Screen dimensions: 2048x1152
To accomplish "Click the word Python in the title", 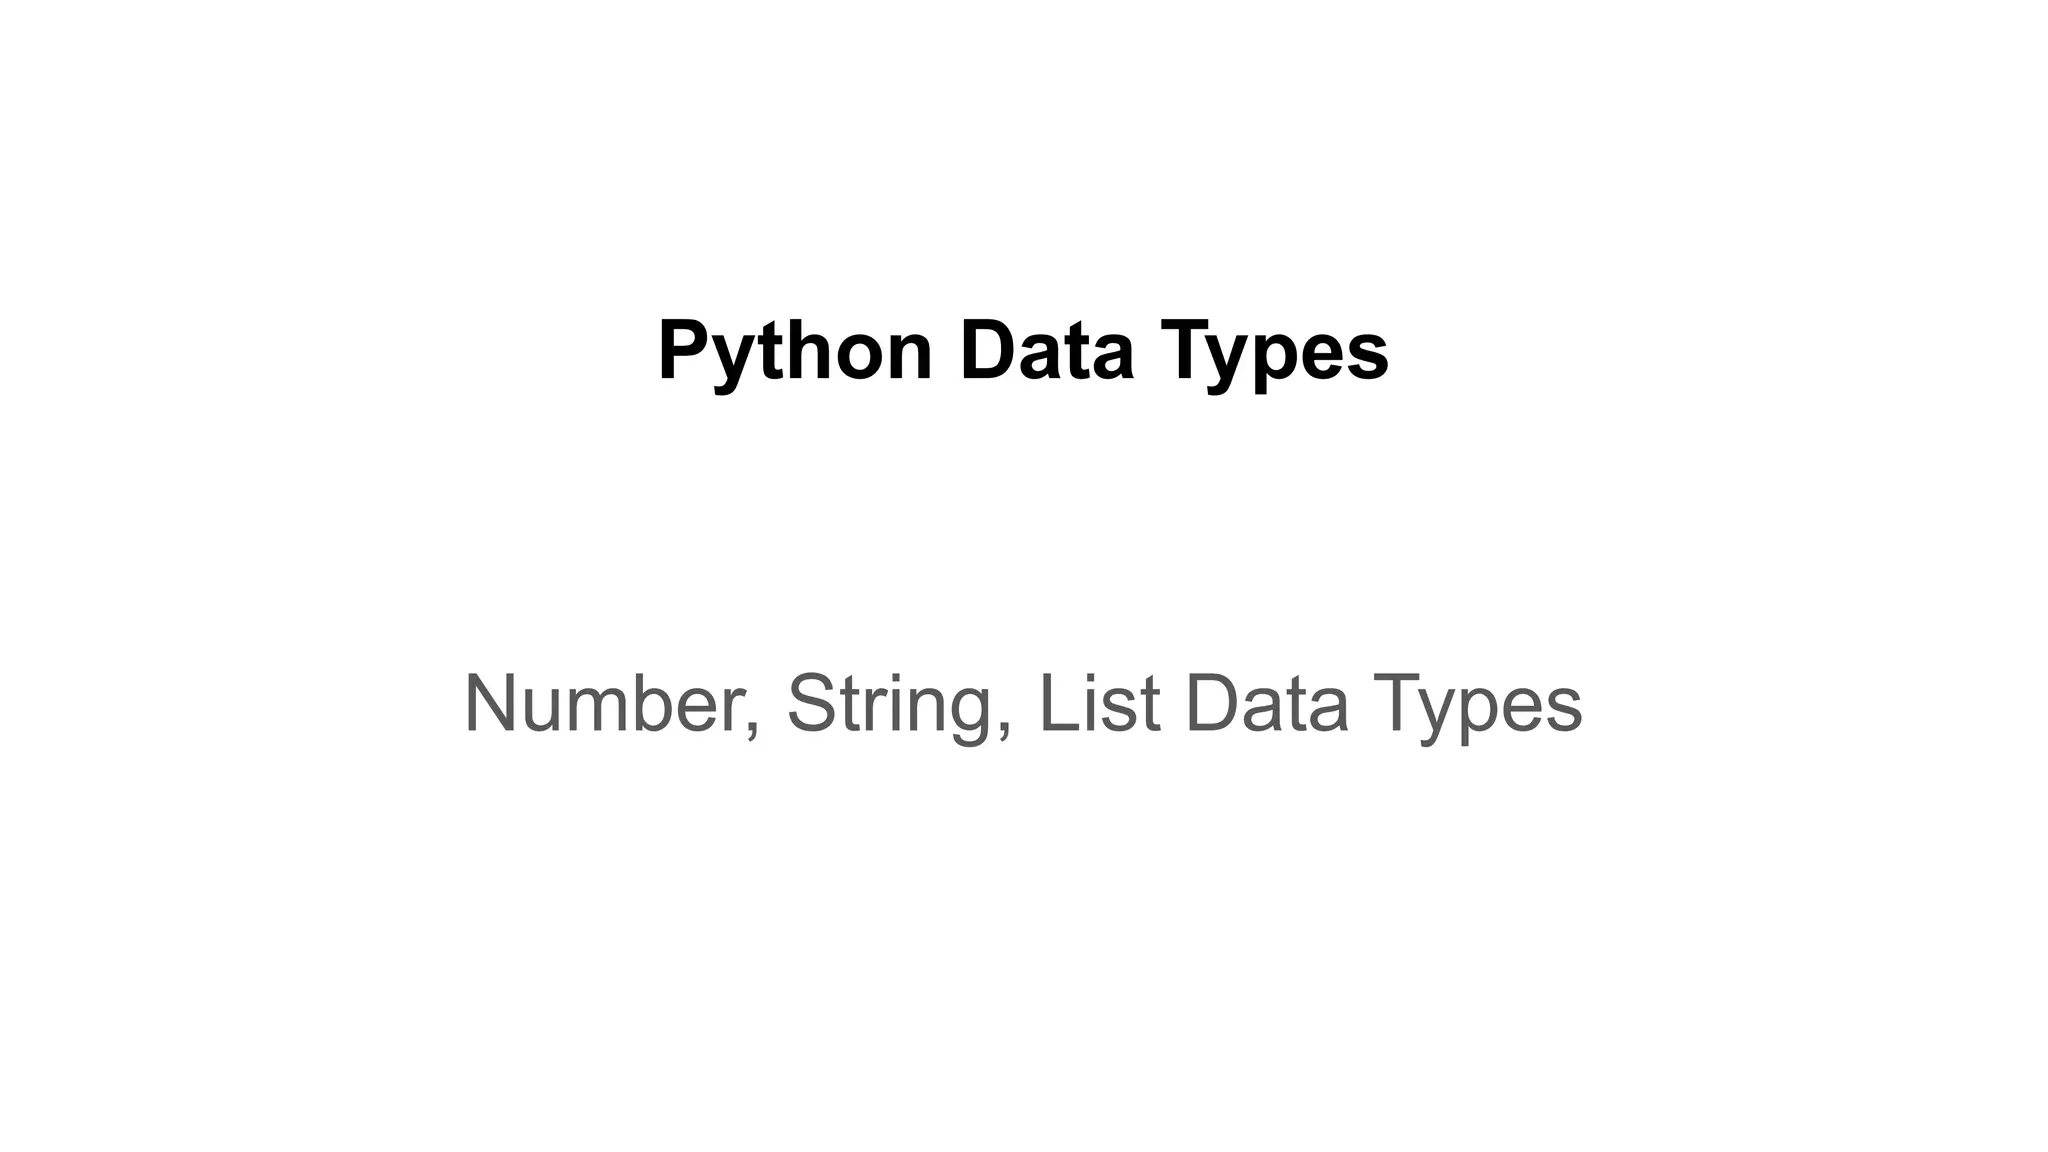I will point(795,354).
